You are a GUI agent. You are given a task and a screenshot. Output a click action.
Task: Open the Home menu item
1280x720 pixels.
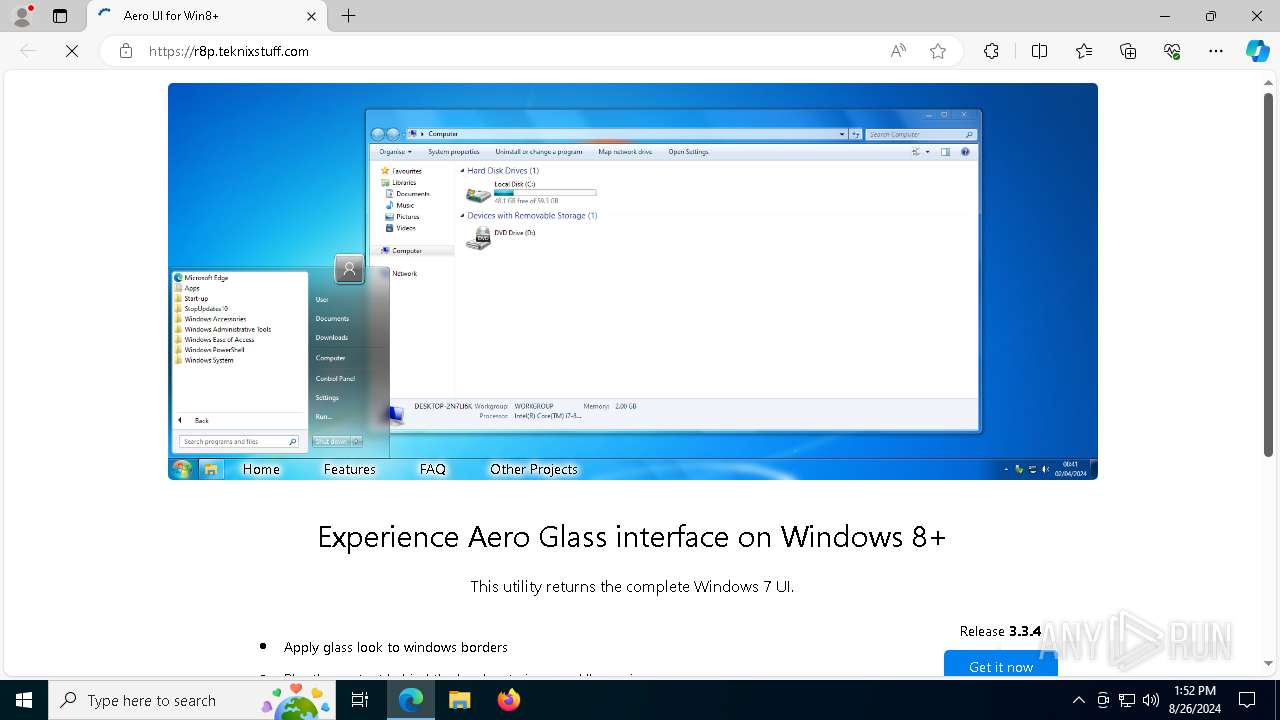pos(261,469)
